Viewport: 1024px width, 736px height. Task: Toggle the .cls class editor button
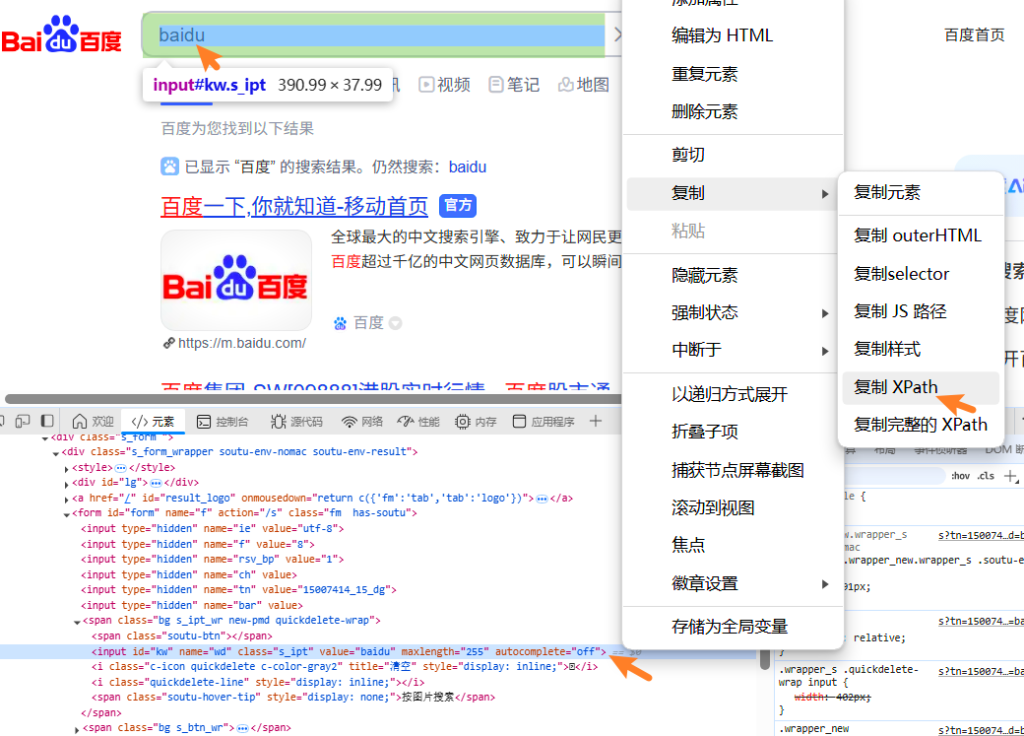pyautogui.click(x=985, y=476)
